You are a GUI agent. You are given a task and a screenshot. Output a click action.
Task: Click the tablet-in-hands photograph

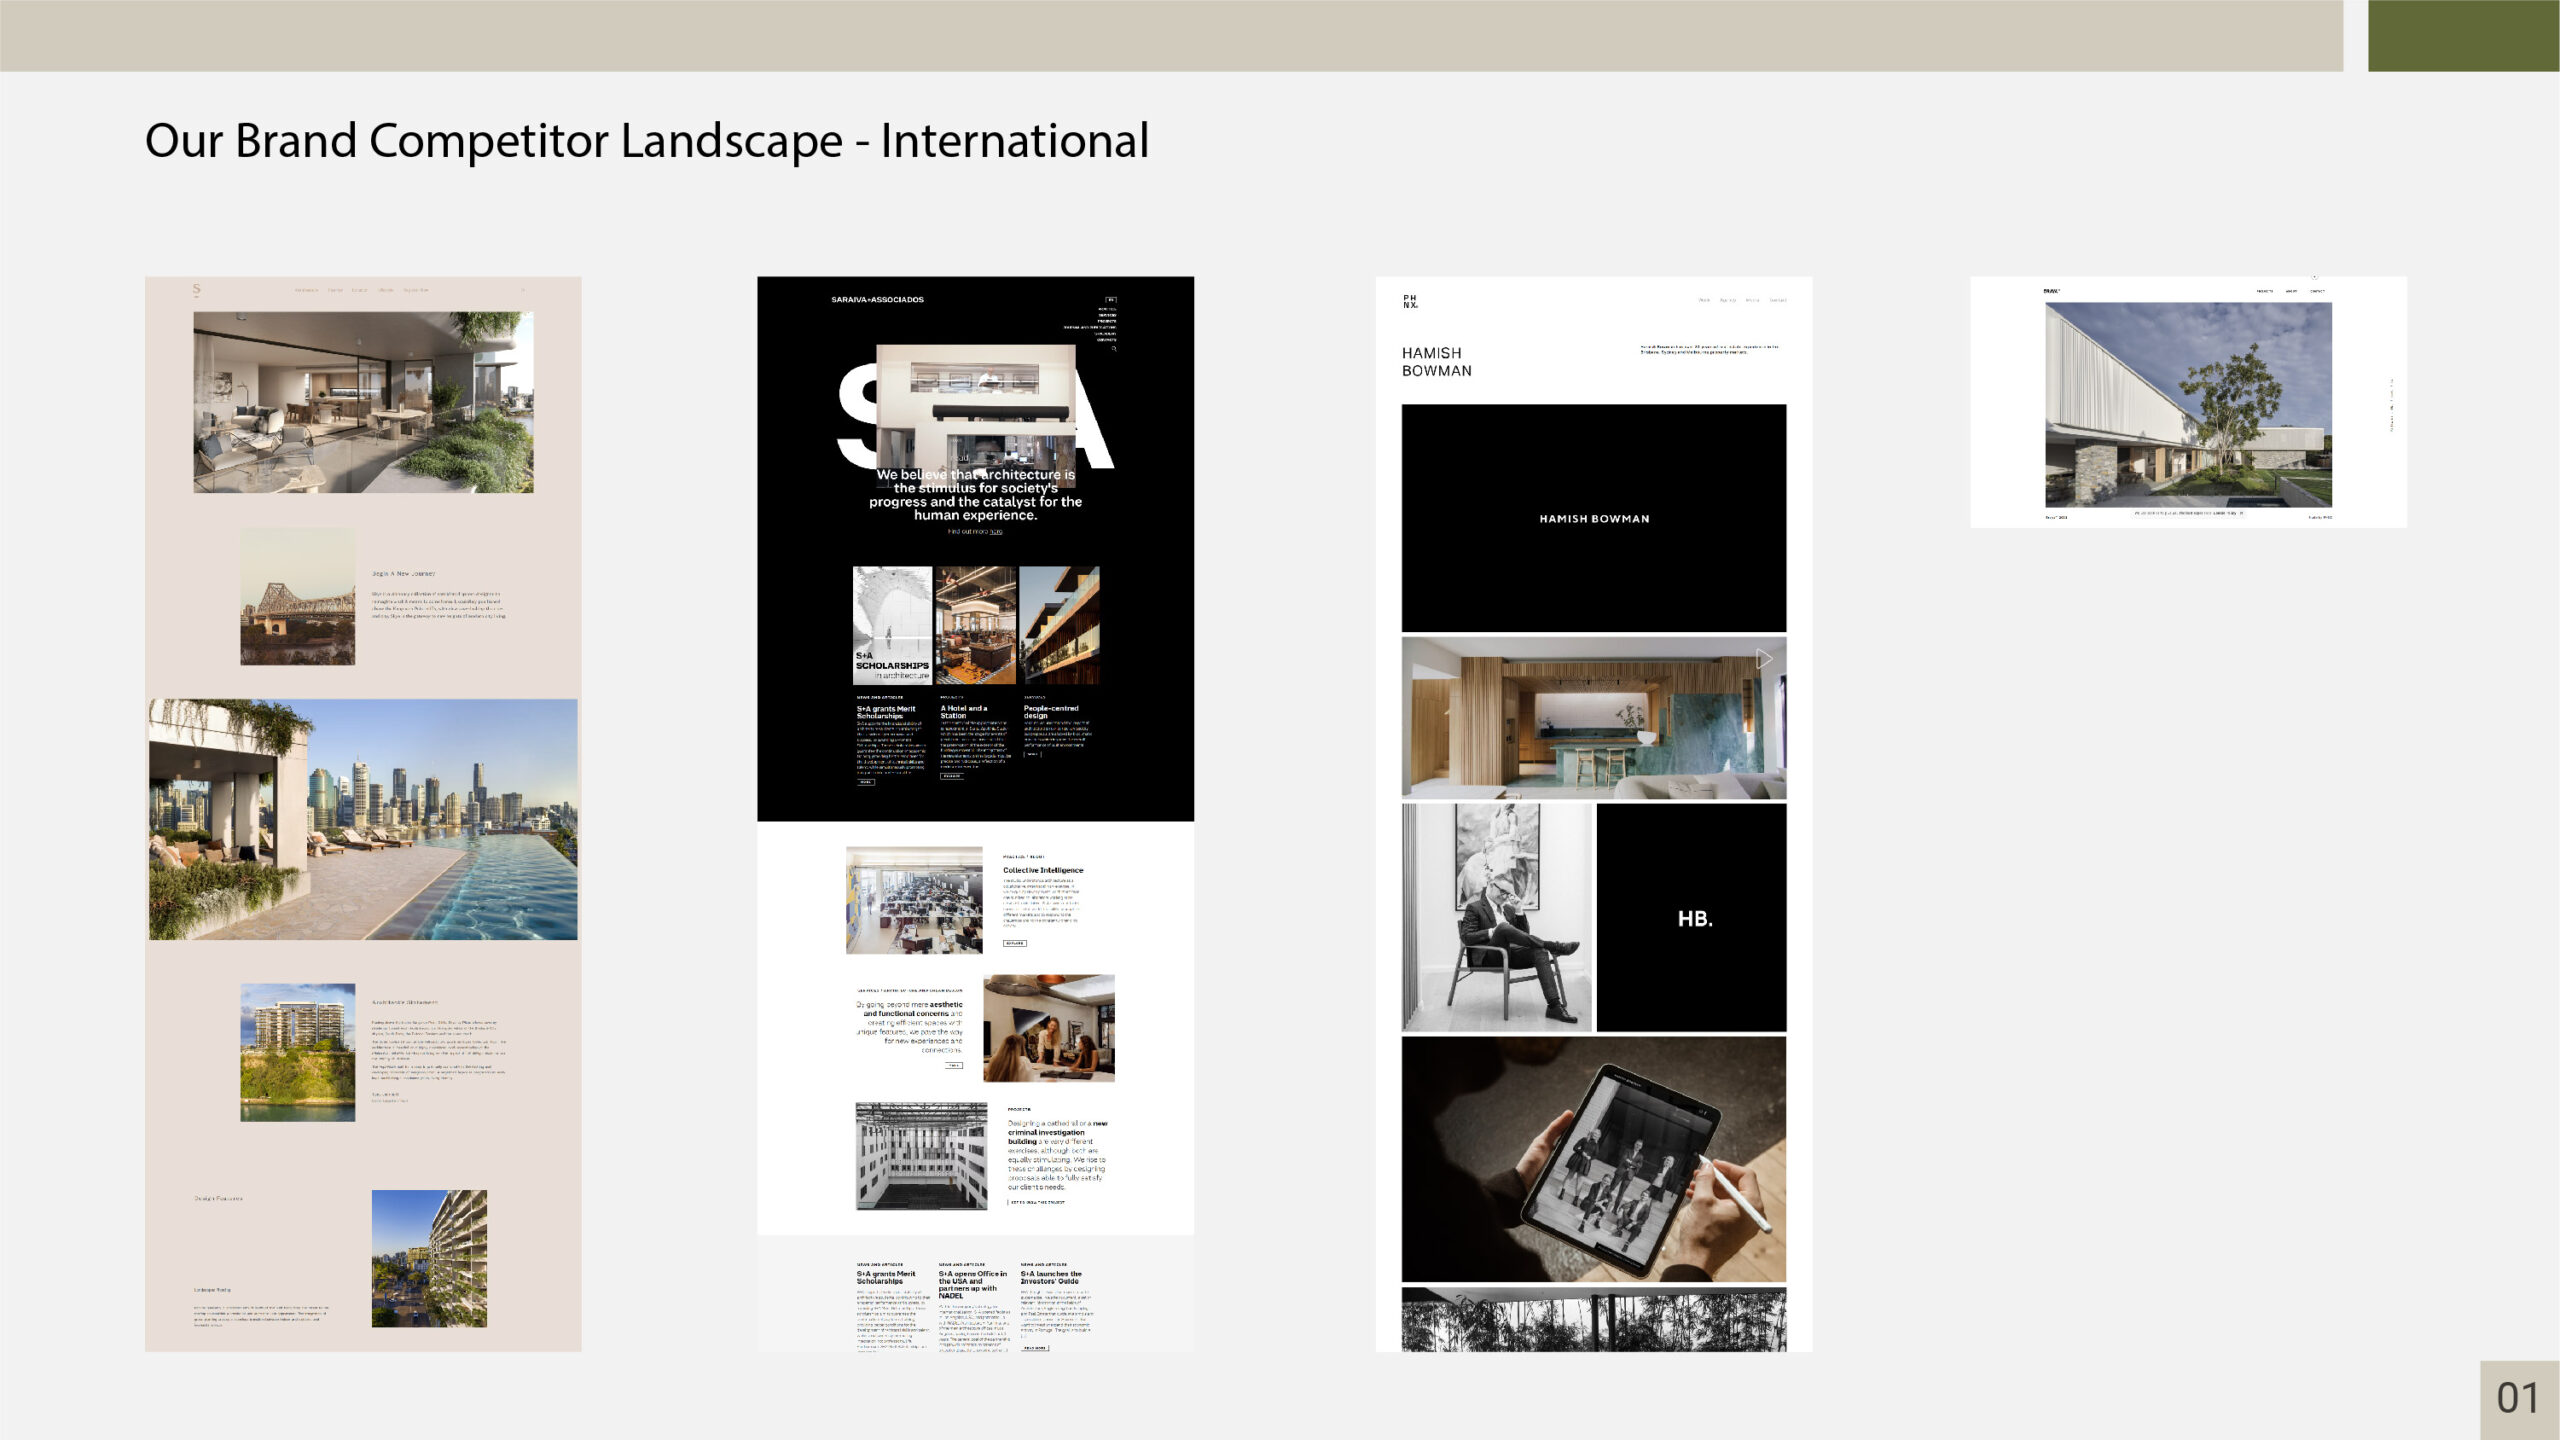[x=1593, y=1159]
